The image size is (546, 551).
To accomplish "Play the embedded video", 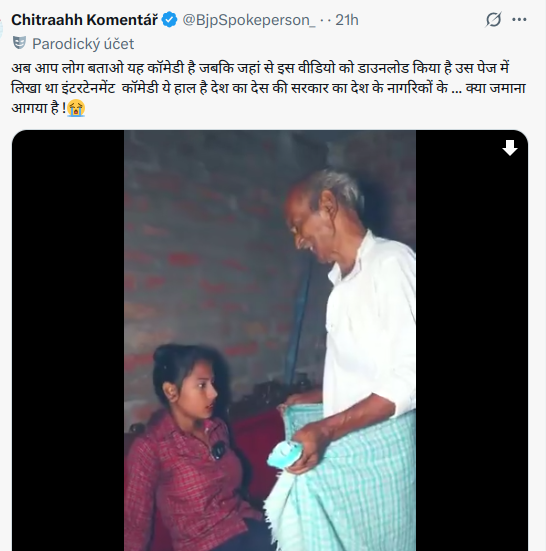I will [270, 340].
